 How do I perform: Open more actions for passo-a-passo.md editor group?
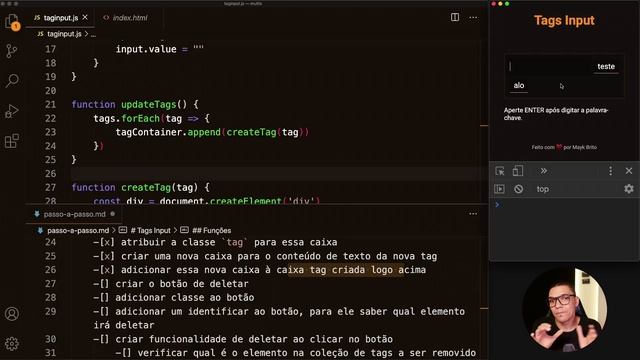pyautogui.click(x=473, y=213)
